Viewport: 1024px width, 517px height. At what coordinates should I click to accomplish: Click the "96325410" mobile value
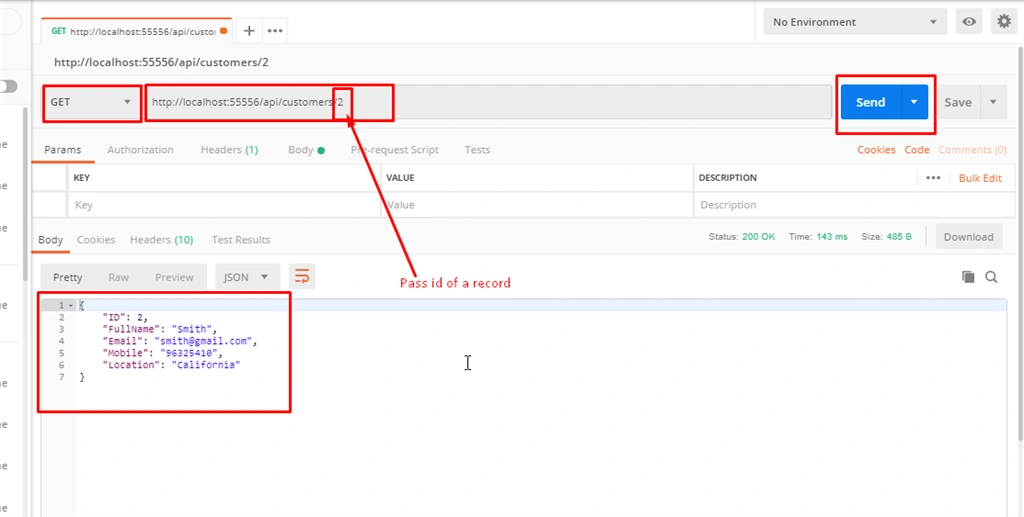pyautogui.click(x=191, y=353)
